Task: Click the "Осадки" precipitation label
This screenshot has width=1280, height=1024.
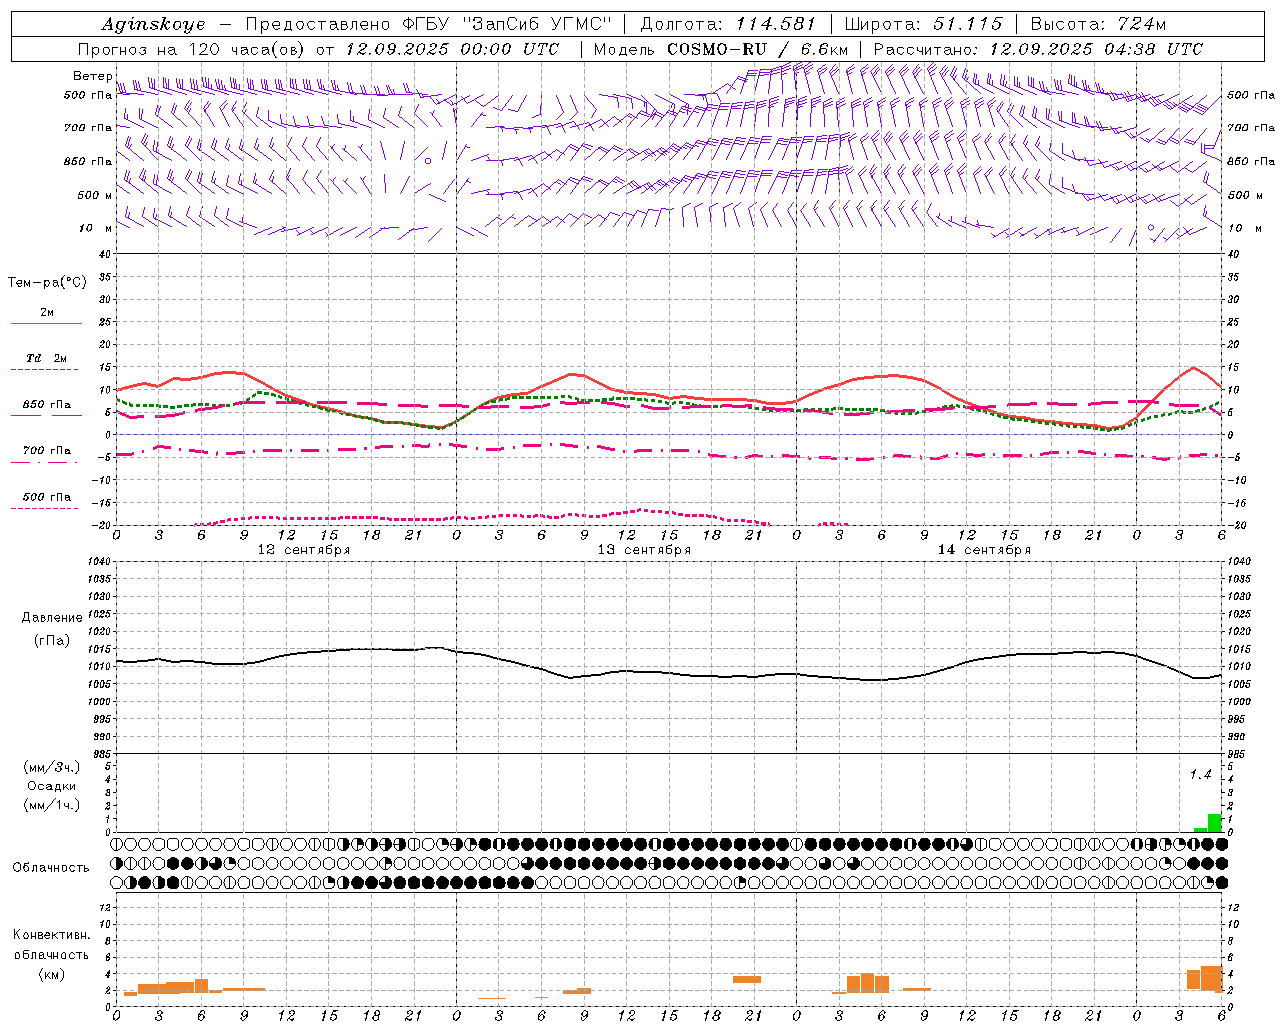Action: (x=51, y=786)
